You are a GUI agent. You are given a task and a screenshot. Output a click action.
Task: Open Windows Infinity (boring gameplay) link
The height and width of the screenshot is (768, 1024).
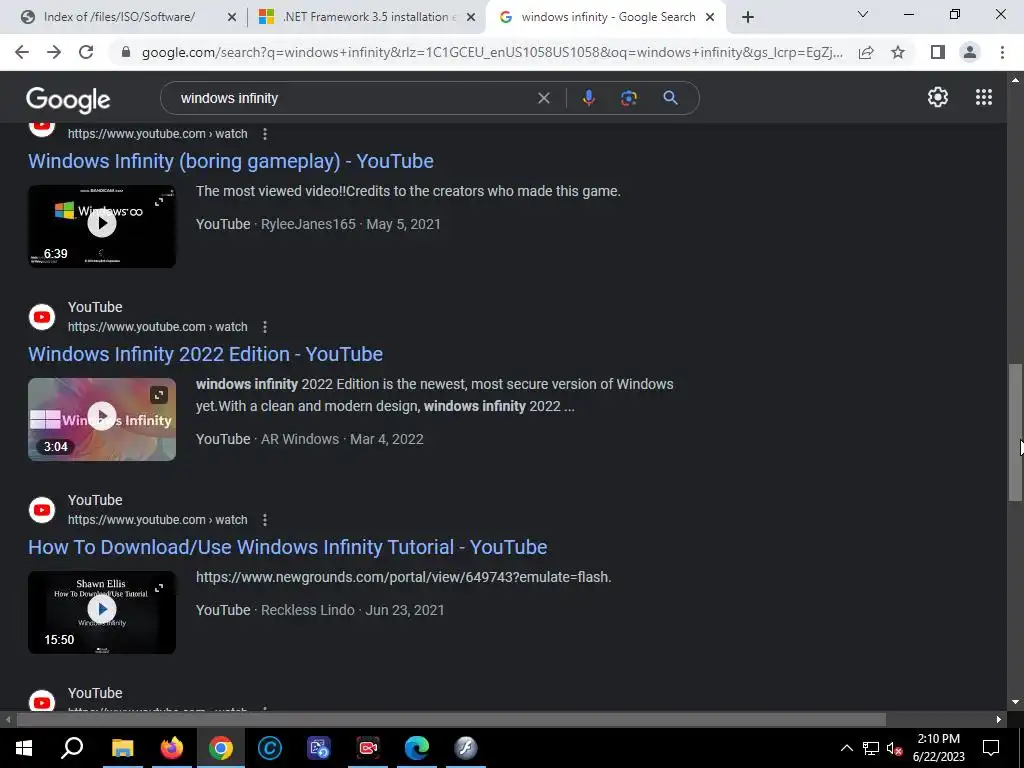pyautogui.click(x=231, y=161)
